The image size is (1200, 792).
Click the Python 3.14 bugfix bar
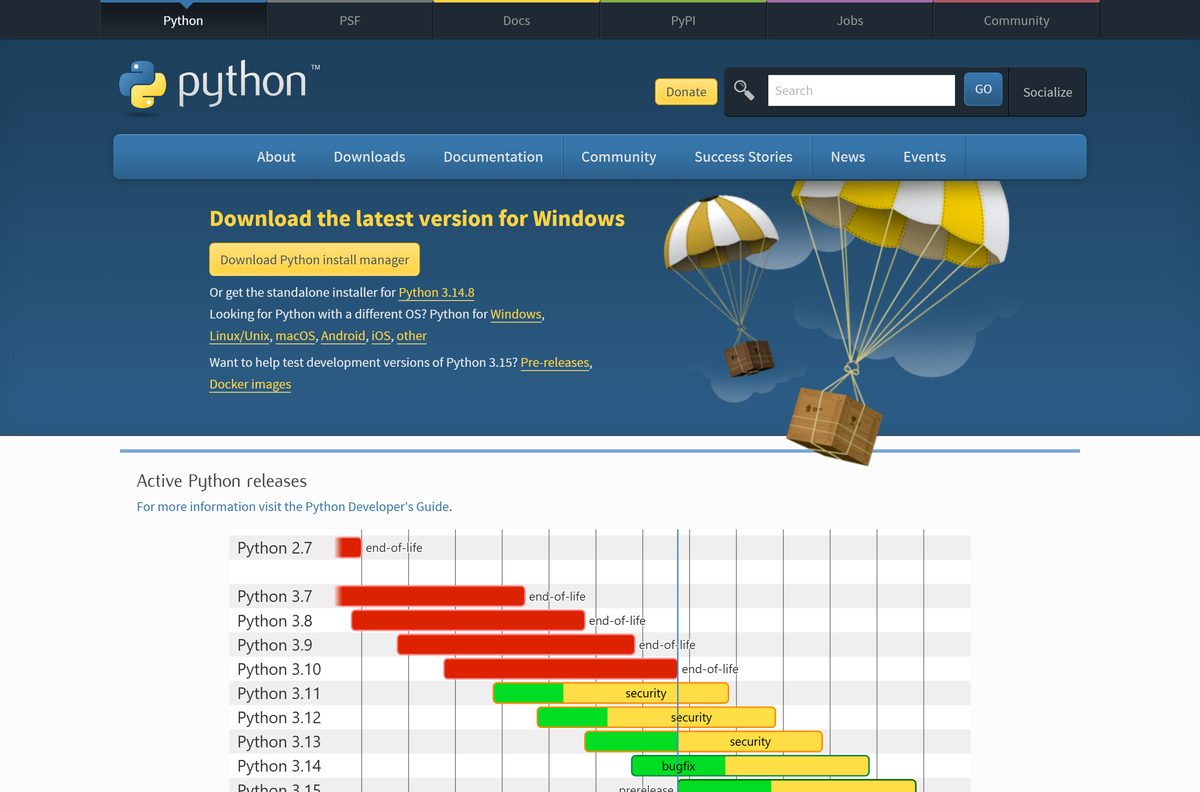pos(678,766)
